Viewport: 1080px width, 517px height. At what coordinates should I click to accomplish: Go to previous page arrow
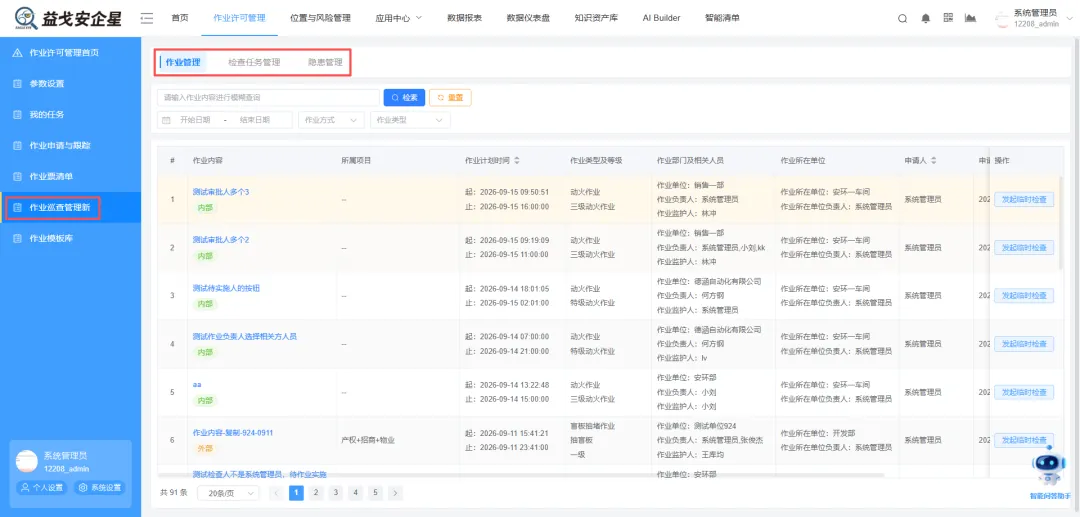(x=277, y=493)
